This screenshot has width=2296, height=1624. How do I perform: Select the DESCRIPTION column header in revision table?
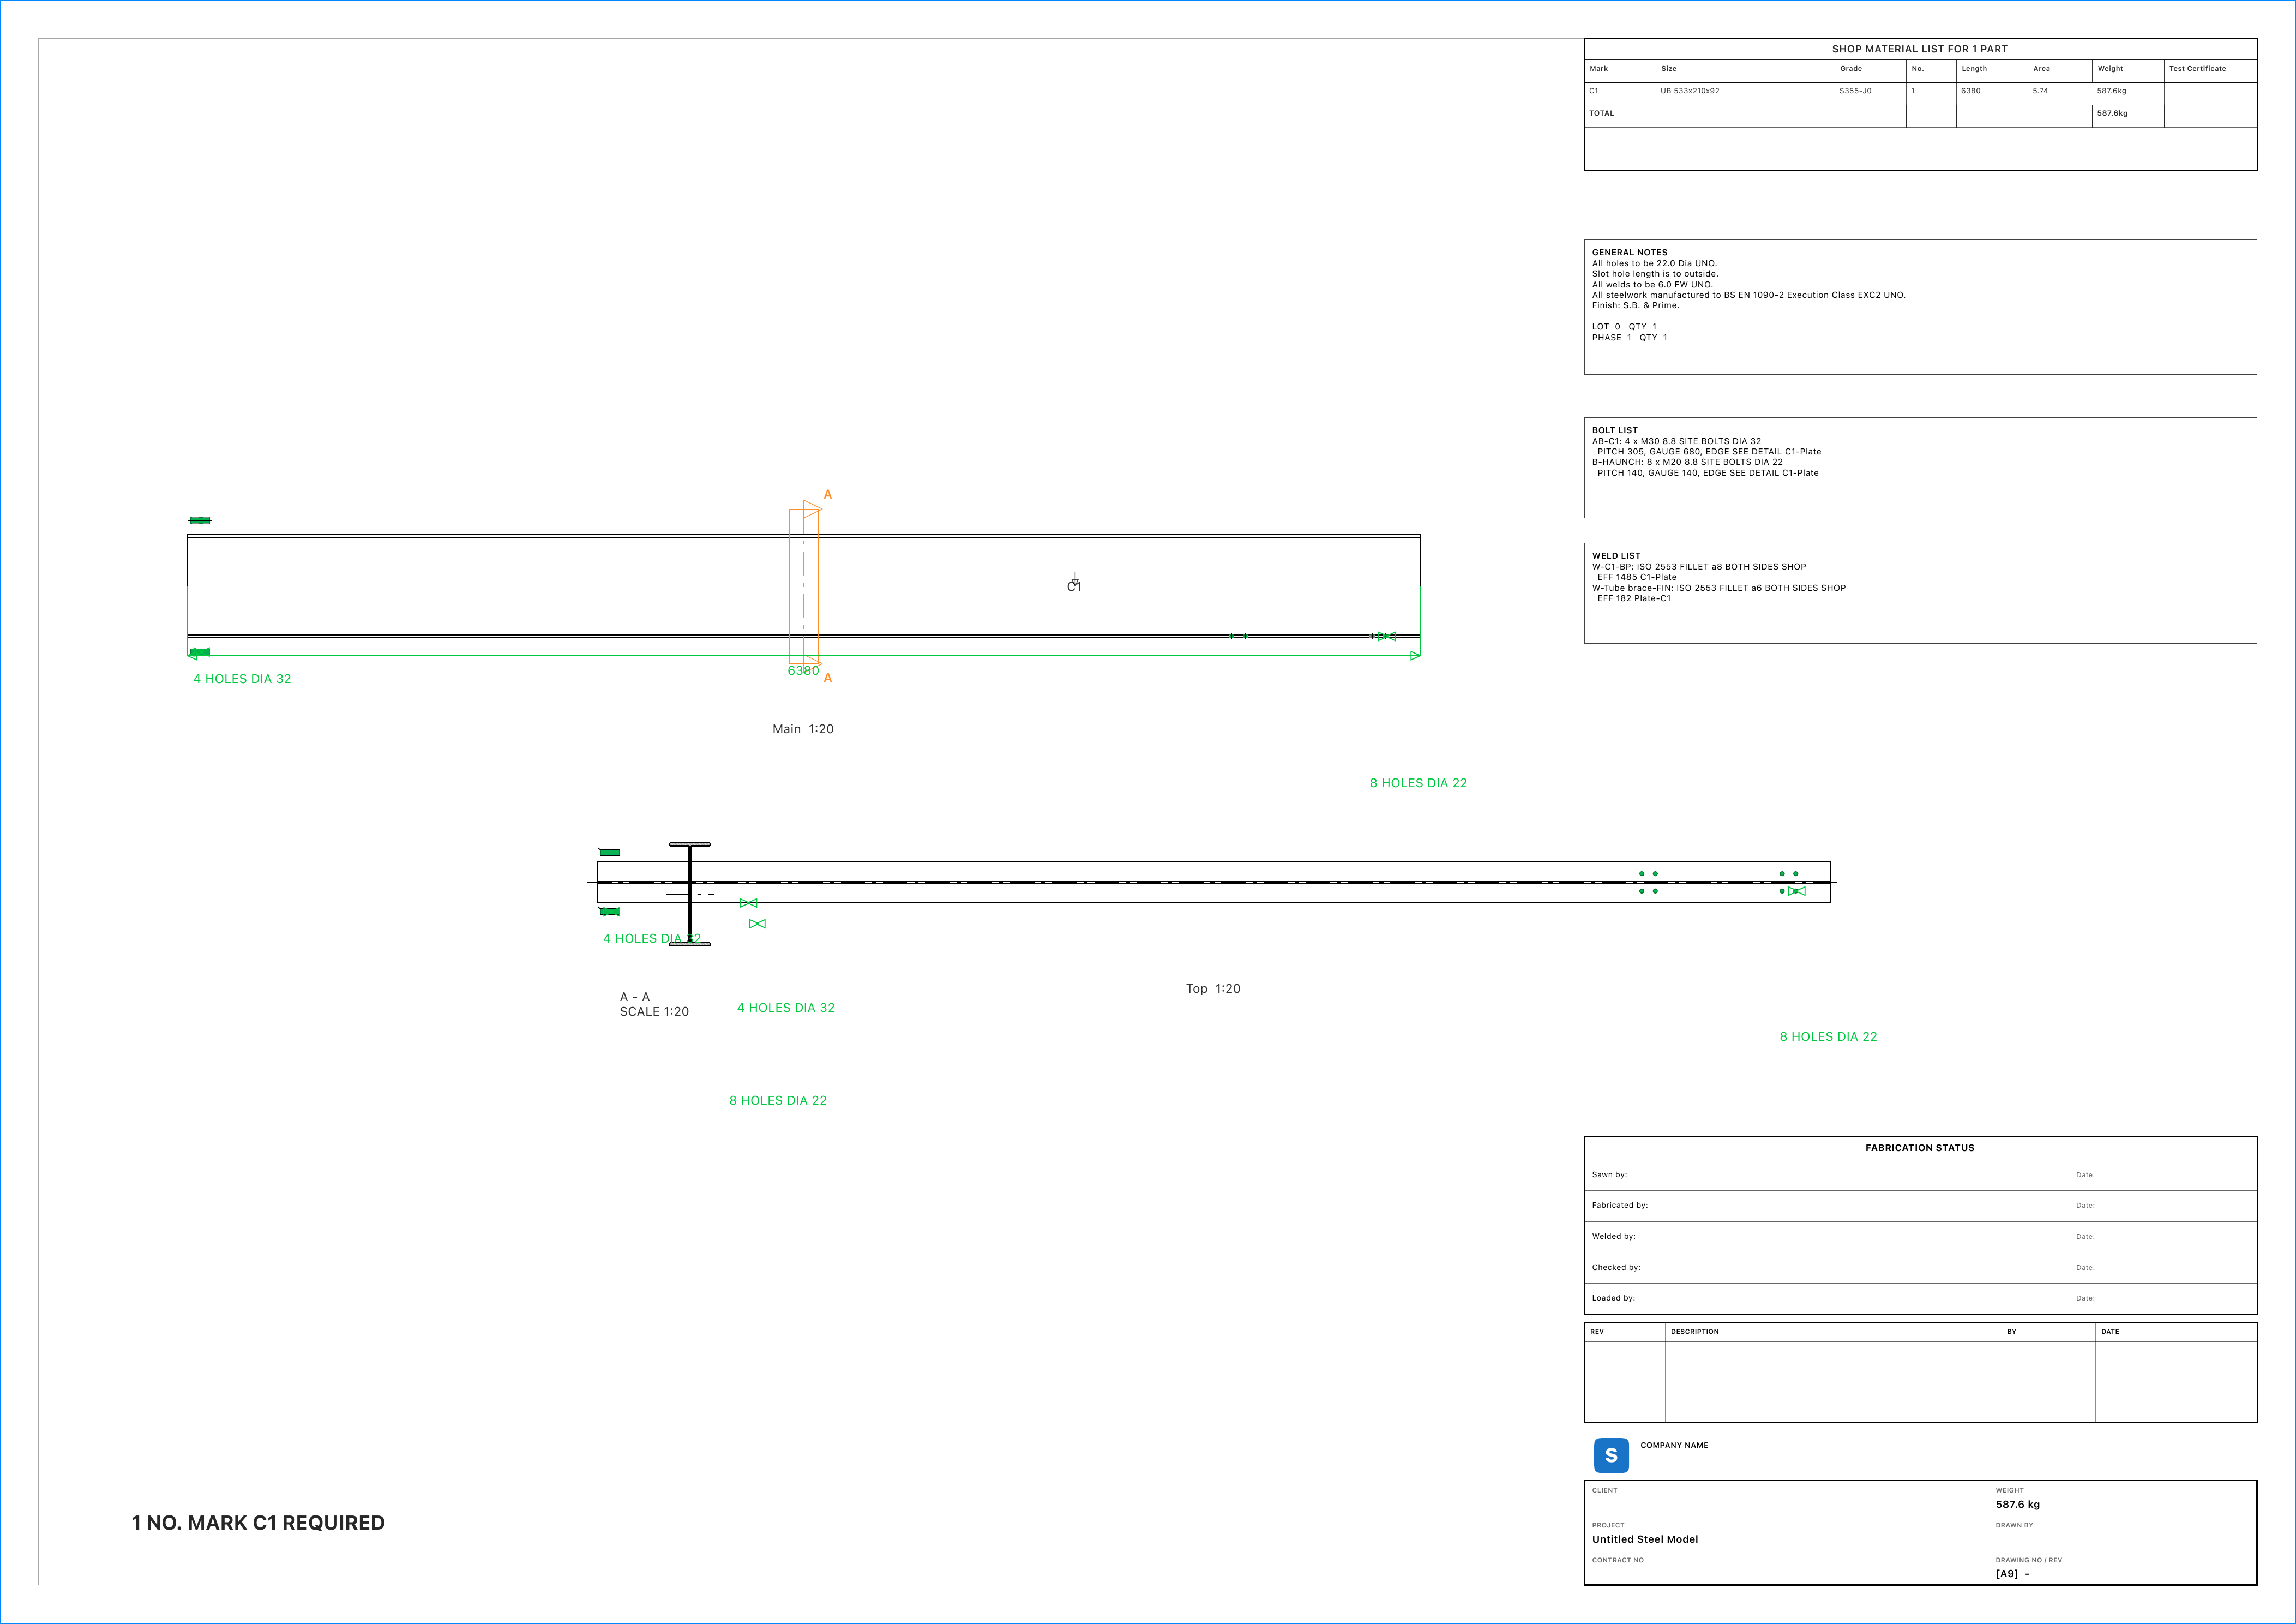(1695, 1332)
